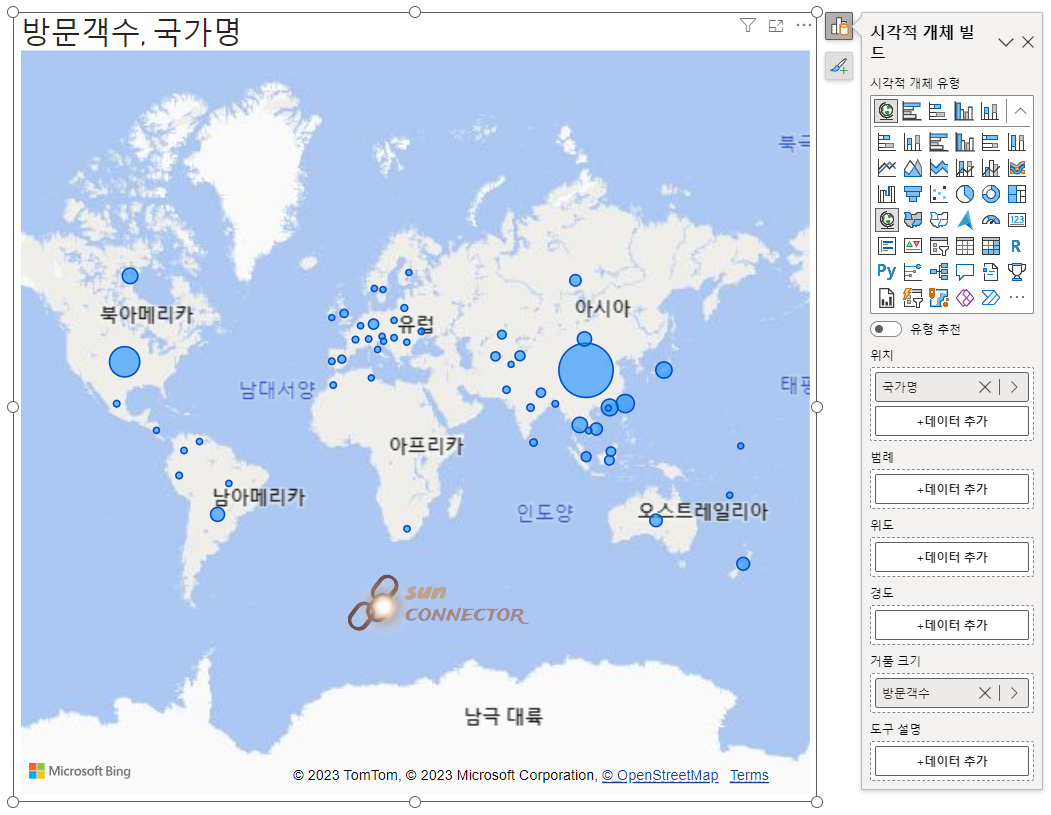Viewport: 1051px width, 815px height.
Task: Collapse the visual type gallery with up chevron
Action: tap(1020, 111)
